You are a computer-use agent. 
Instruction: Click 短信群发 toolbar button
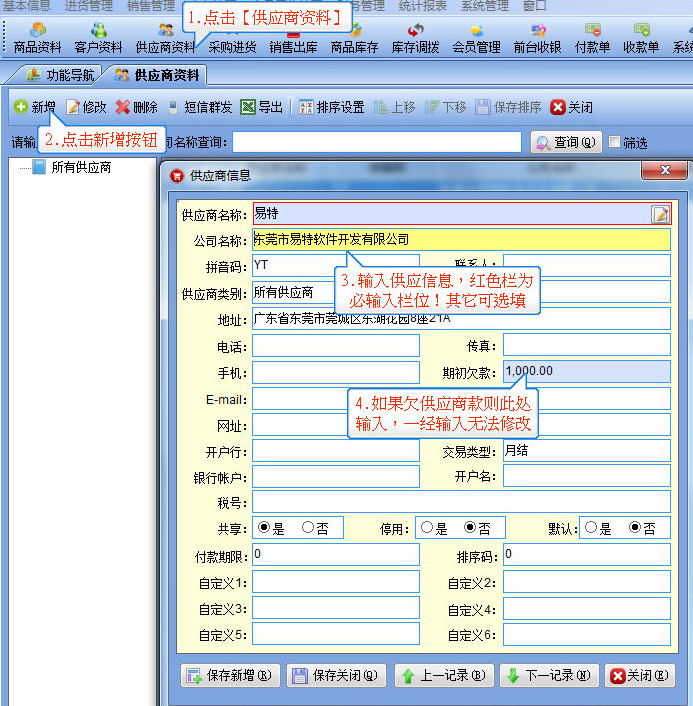click(200, 107)
